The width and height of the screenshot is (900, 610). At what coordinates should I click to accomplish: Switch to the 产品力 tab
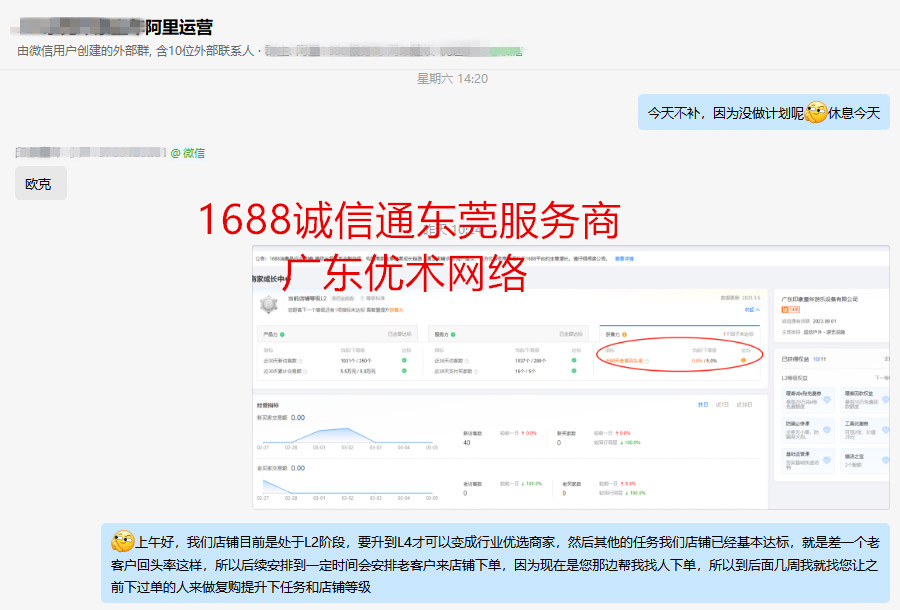(x=270, y=334)
